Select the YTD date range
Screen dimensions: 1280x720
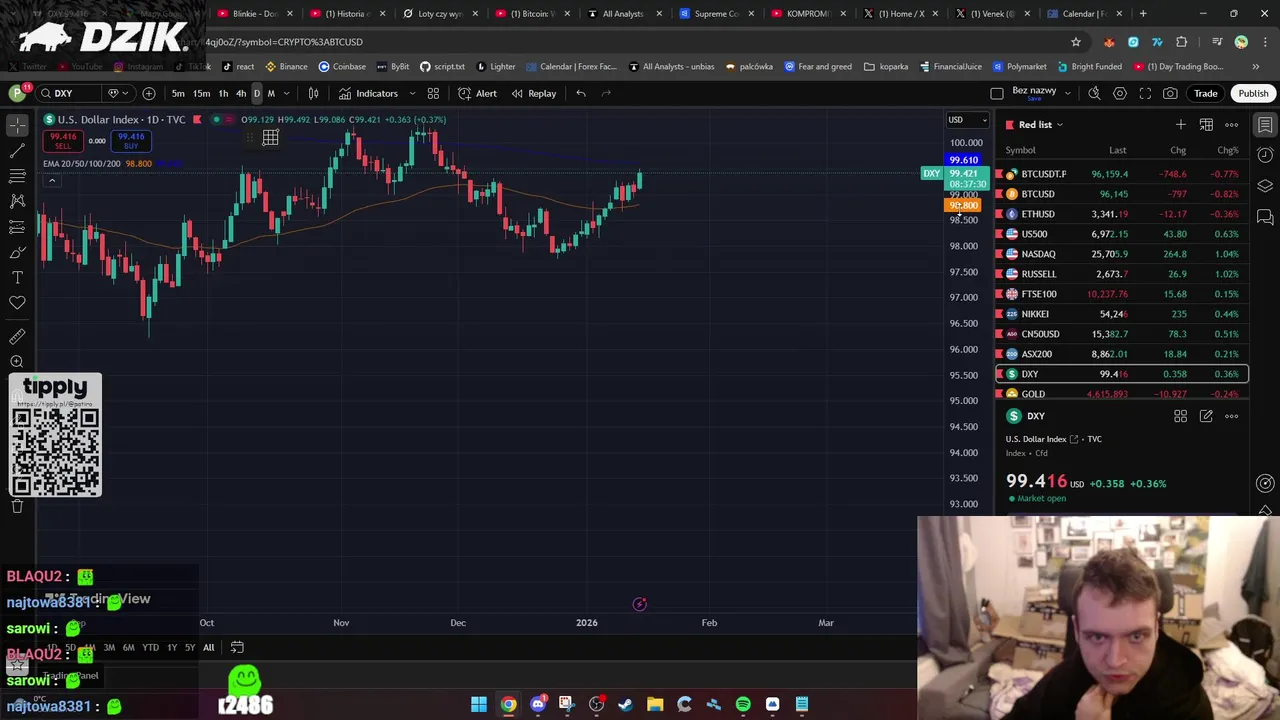point(150,647)
